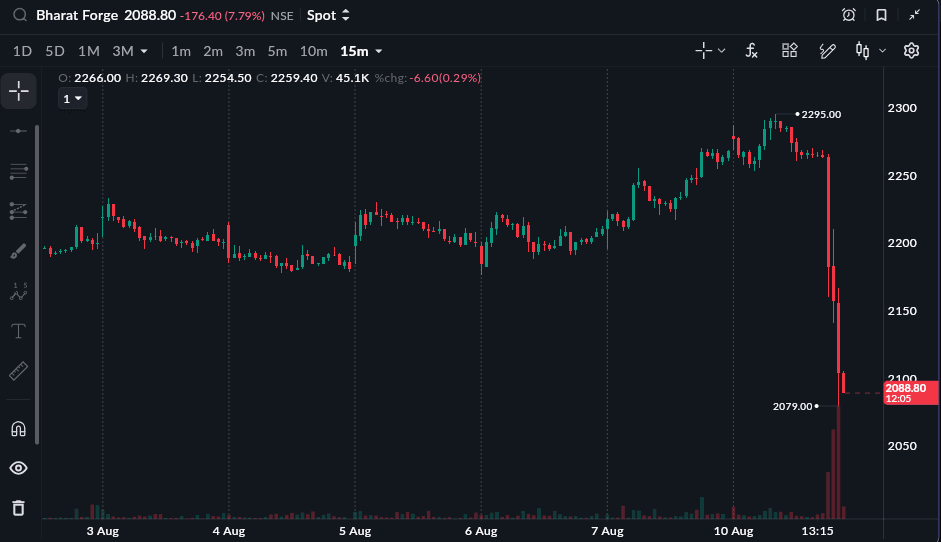Select the Fibonacci retracement tool in sidebar

(x=19, y=211)
